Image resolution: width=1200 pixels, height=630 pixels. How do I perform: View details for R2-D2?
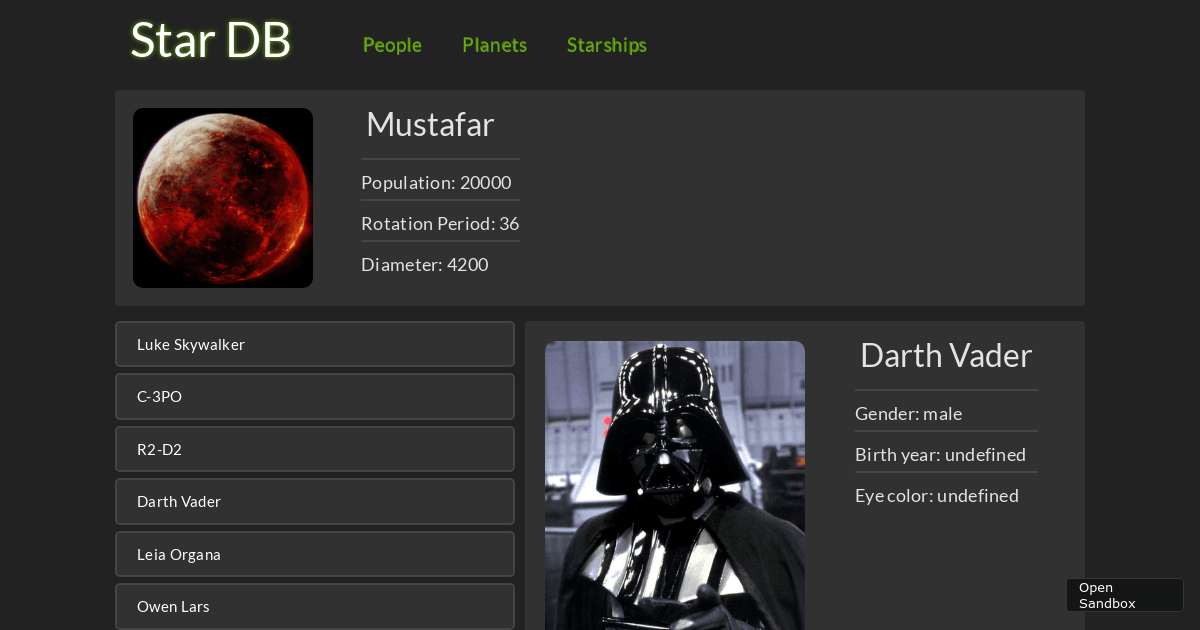315,449
